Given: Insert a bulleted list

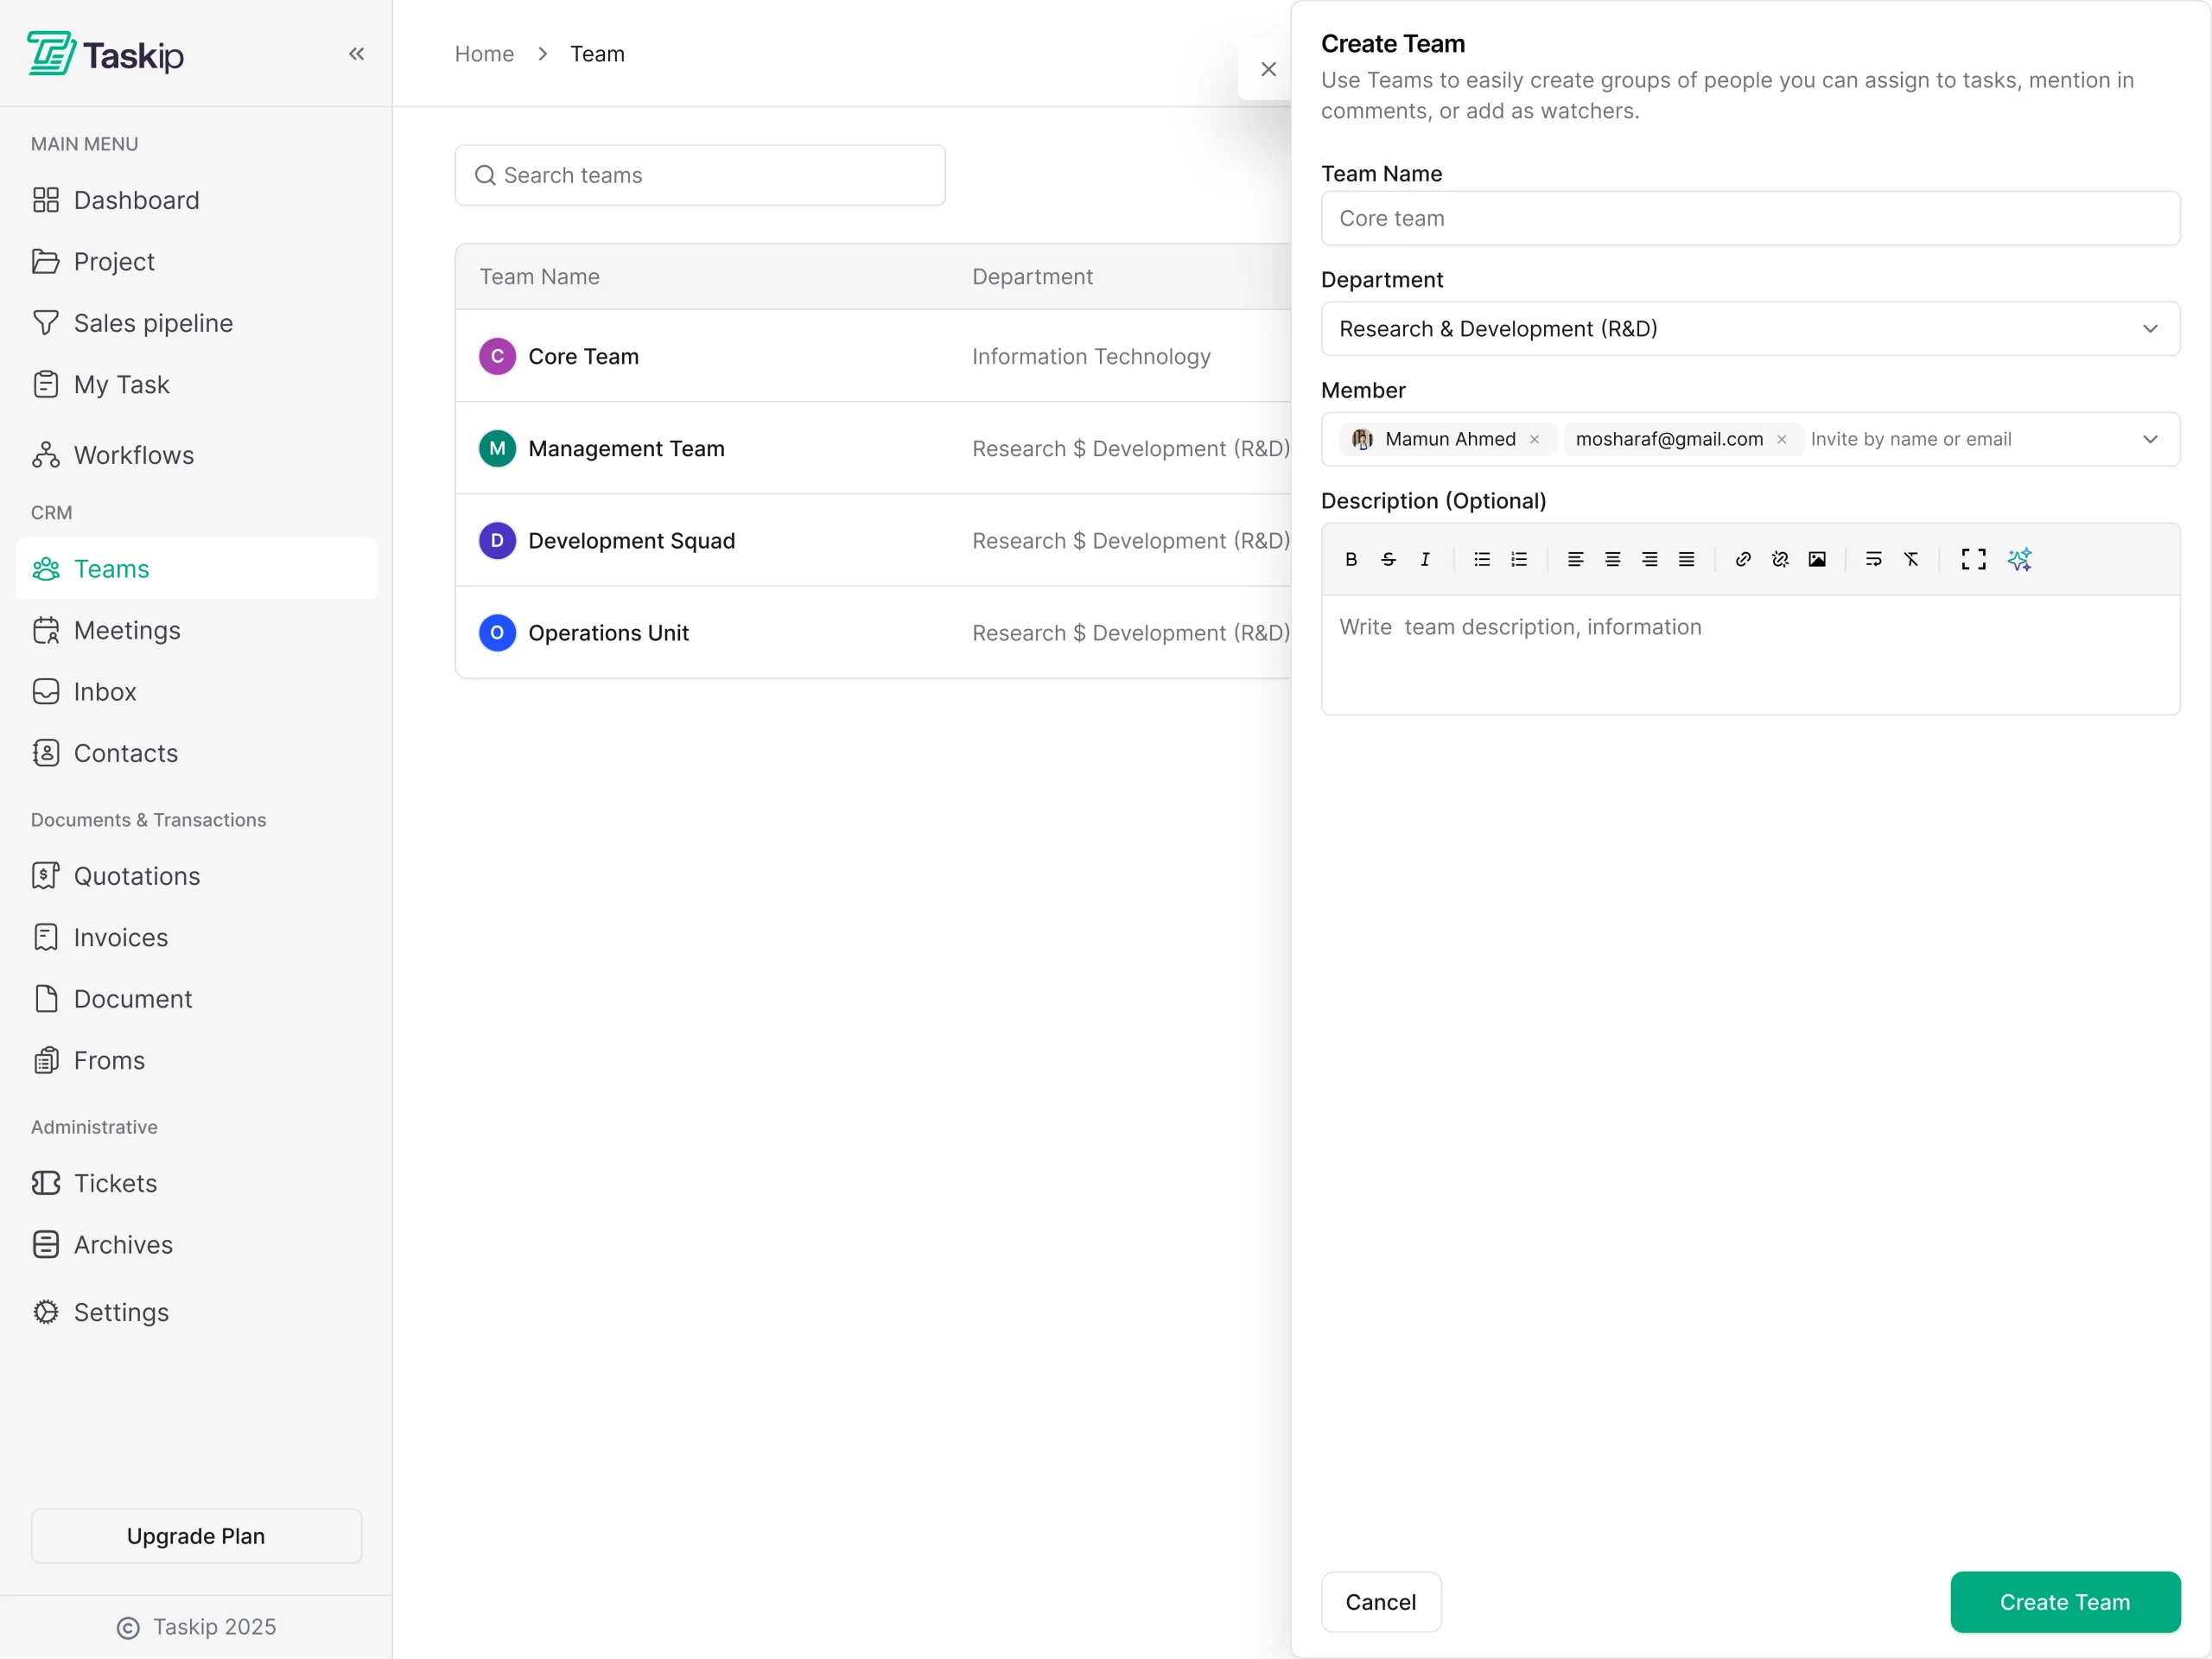Looking at the screenshot, I should (x=1482, y=559).
